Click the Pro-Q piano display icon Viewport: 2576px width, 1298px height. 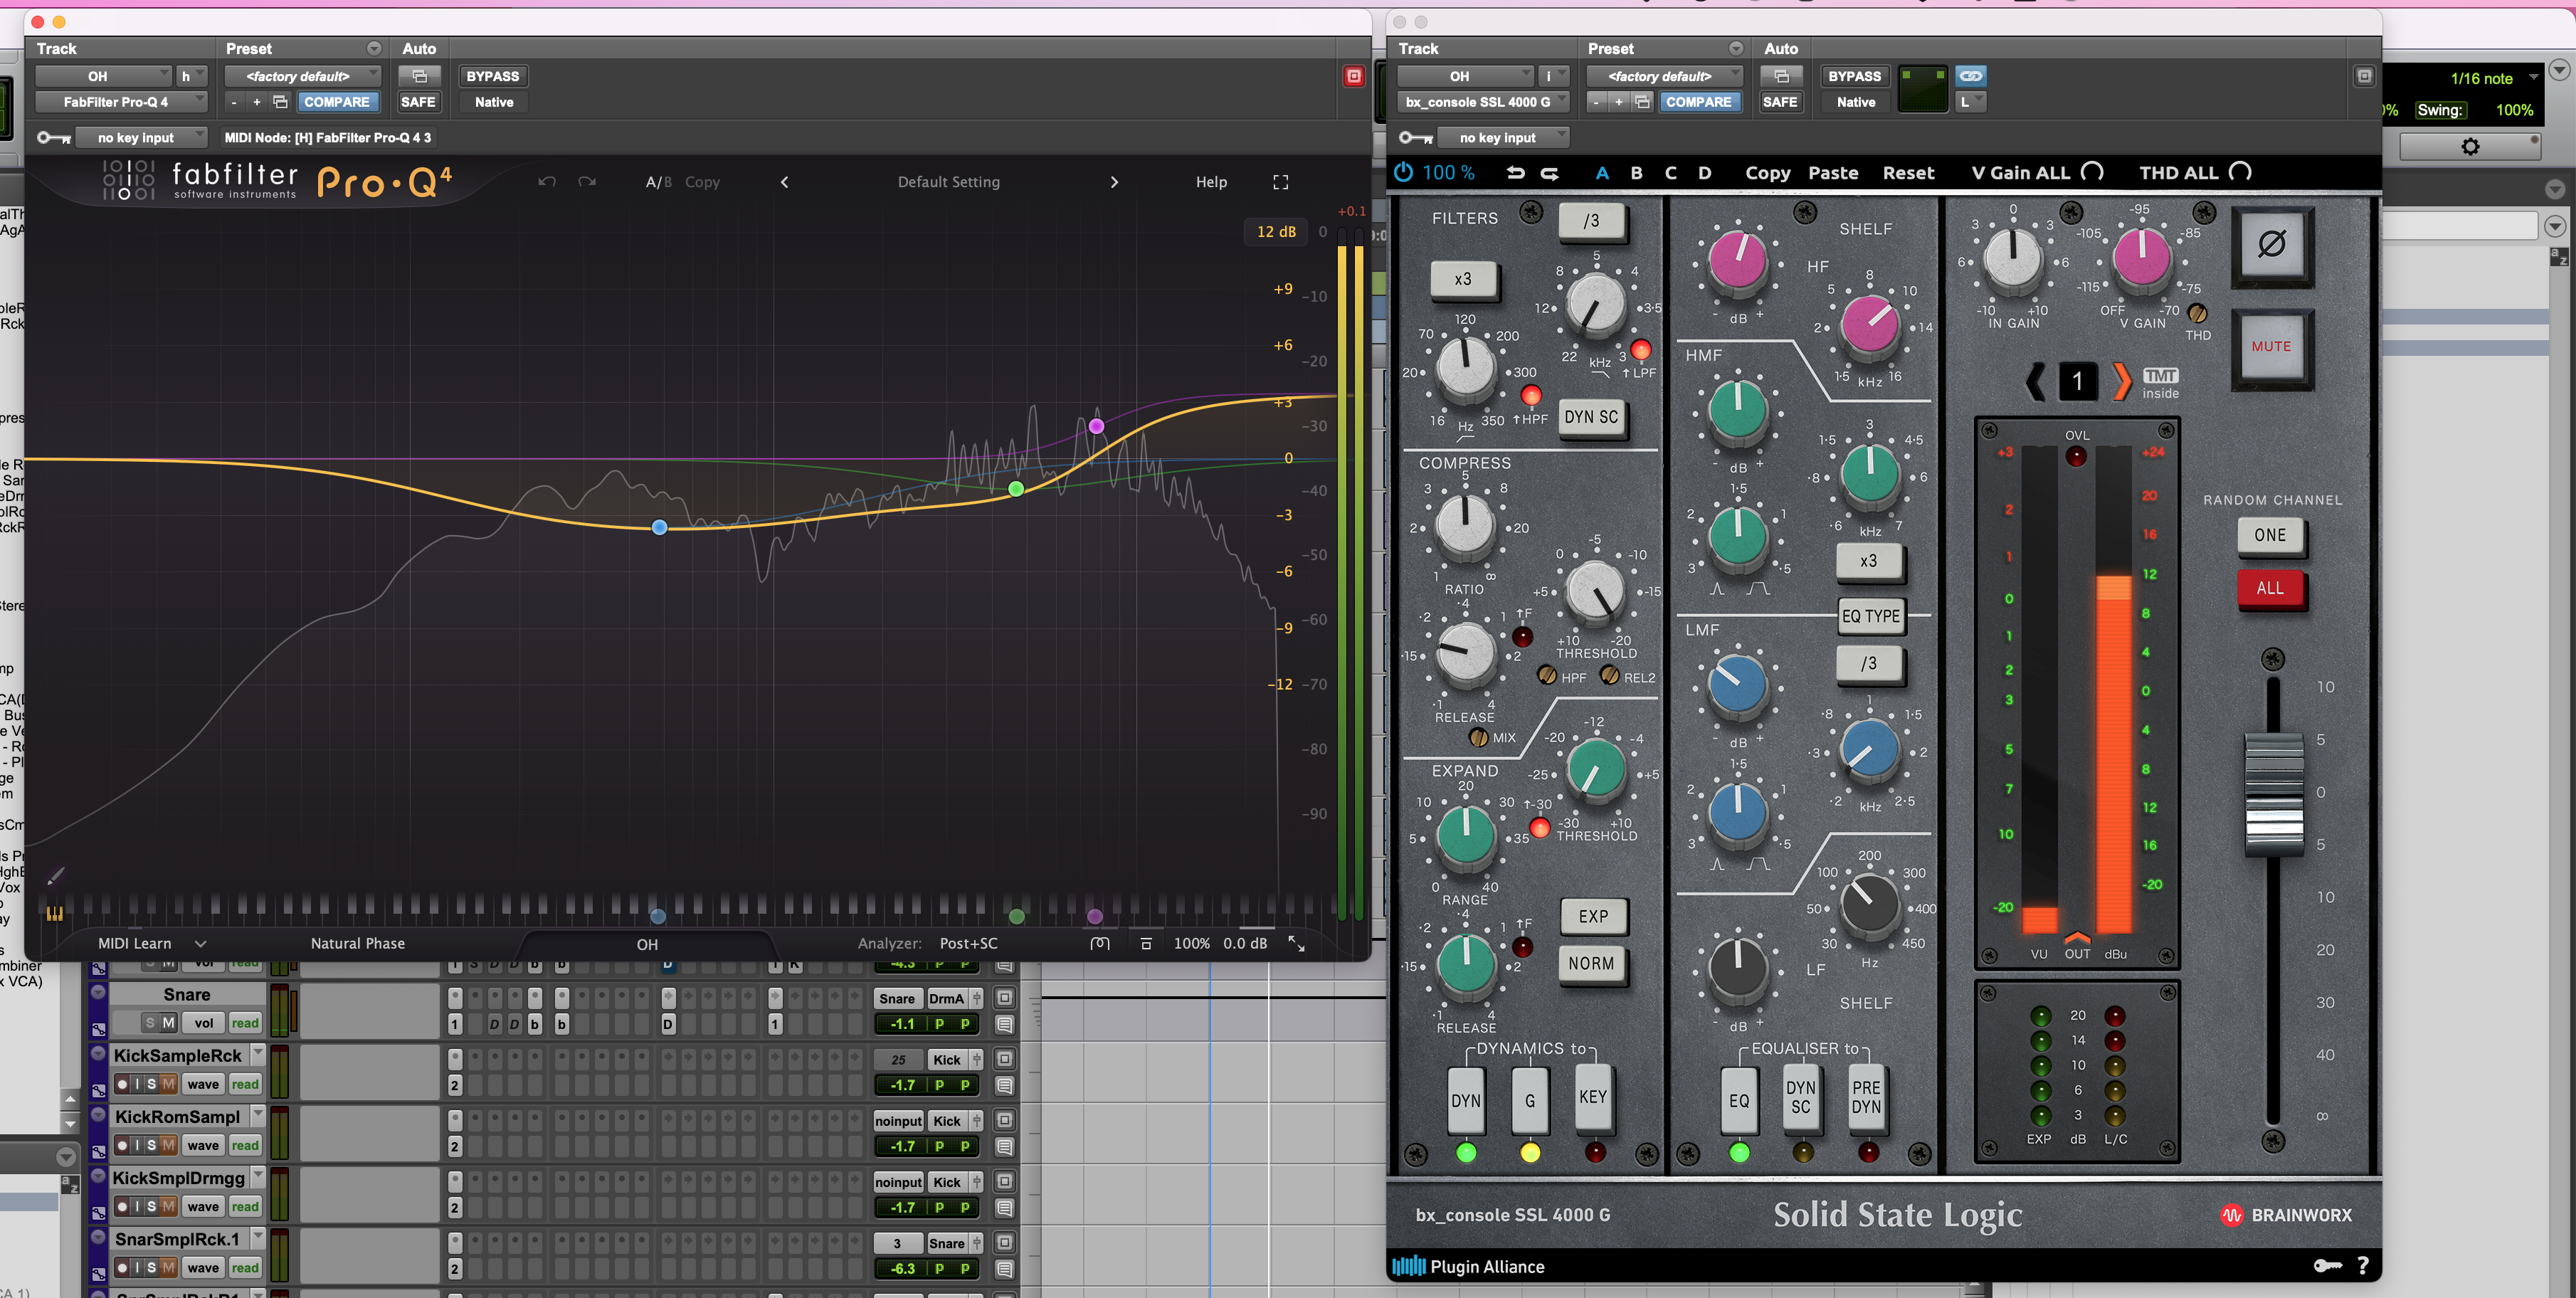(x=54, y=912)
